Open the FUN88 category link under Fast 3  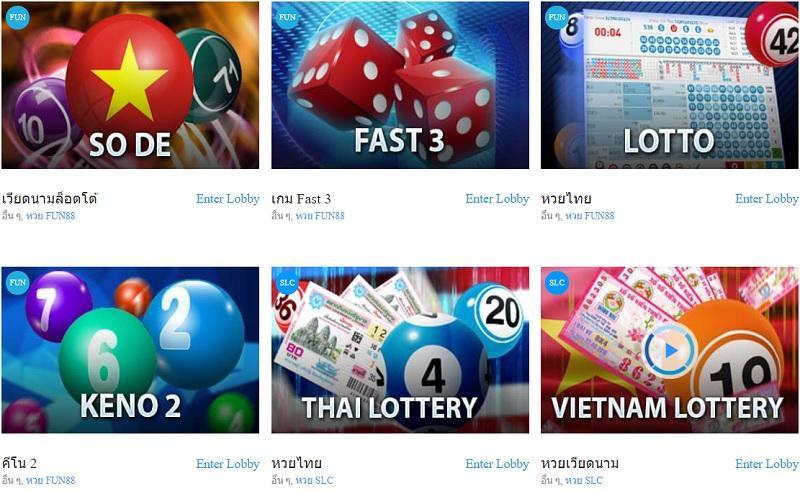320,216
